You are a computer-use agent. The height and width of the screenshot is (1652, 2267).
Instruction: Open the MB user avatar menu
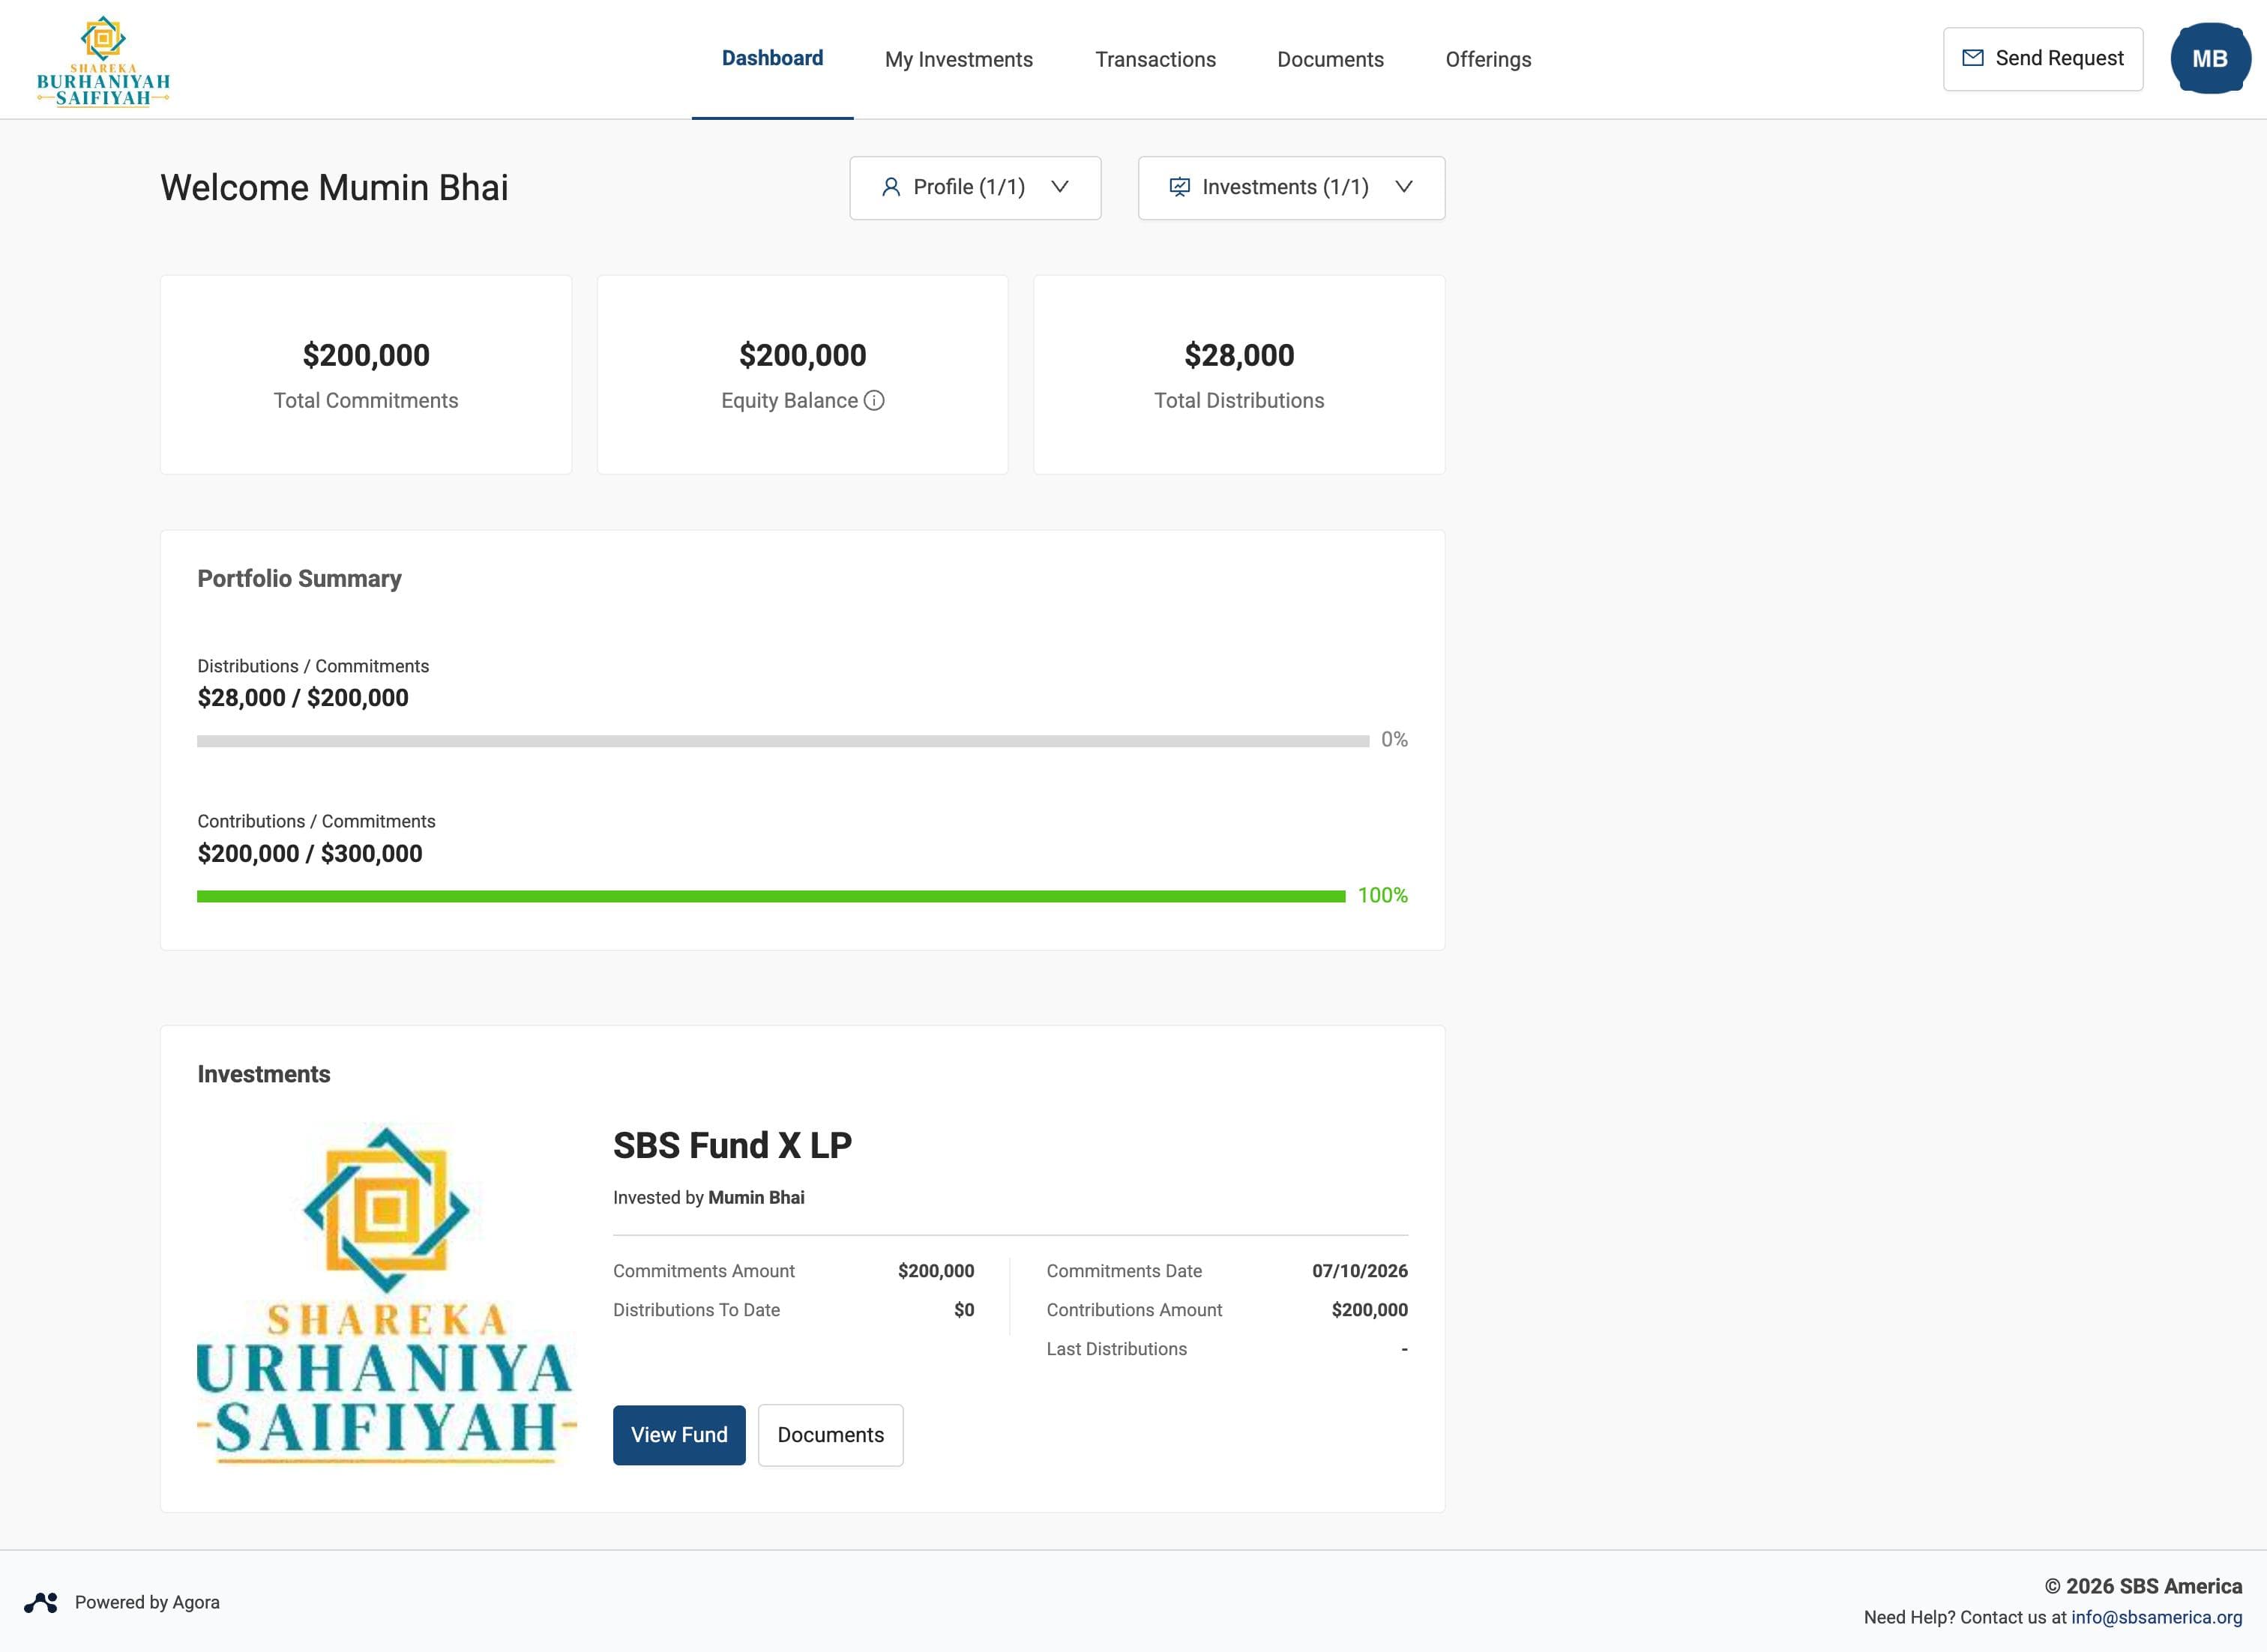(2210, 59)
